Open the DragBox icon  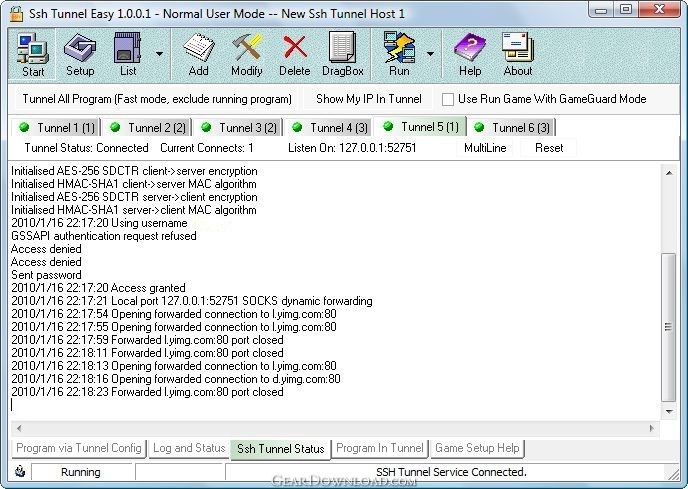[342, 54]
